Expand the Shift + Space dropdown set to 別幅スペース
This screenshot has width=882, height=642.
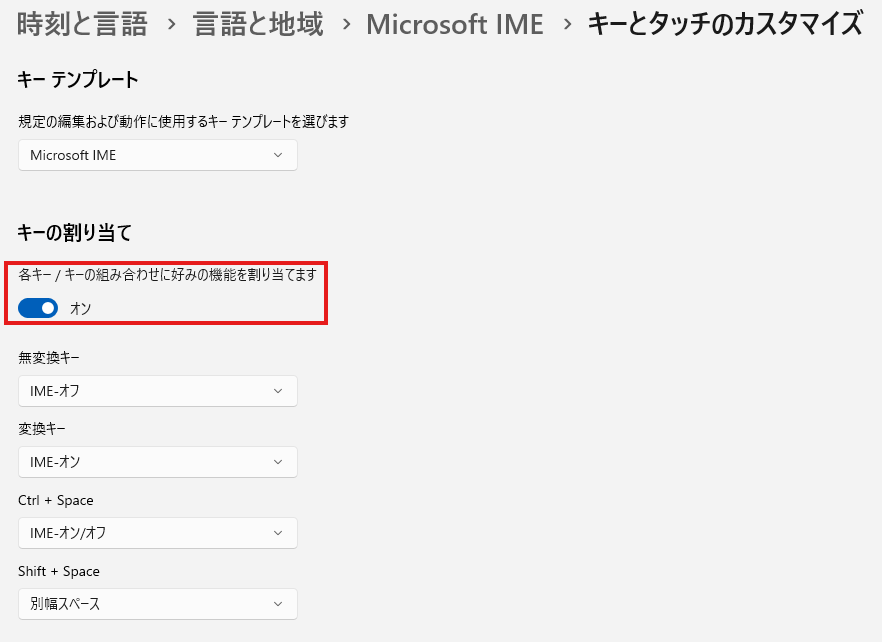pyautogui.click(x=157, y=604)
